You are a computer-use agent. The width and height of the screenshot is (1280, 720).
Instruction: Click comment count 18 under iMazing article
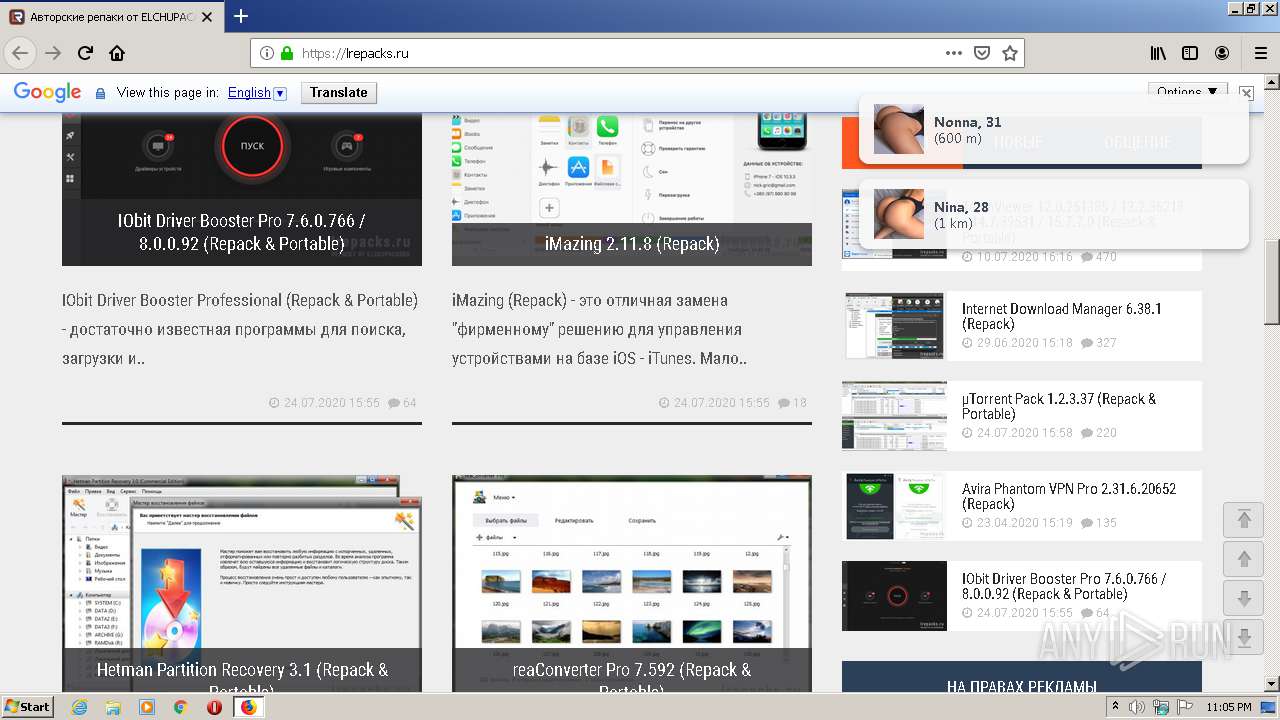point(792,403)
